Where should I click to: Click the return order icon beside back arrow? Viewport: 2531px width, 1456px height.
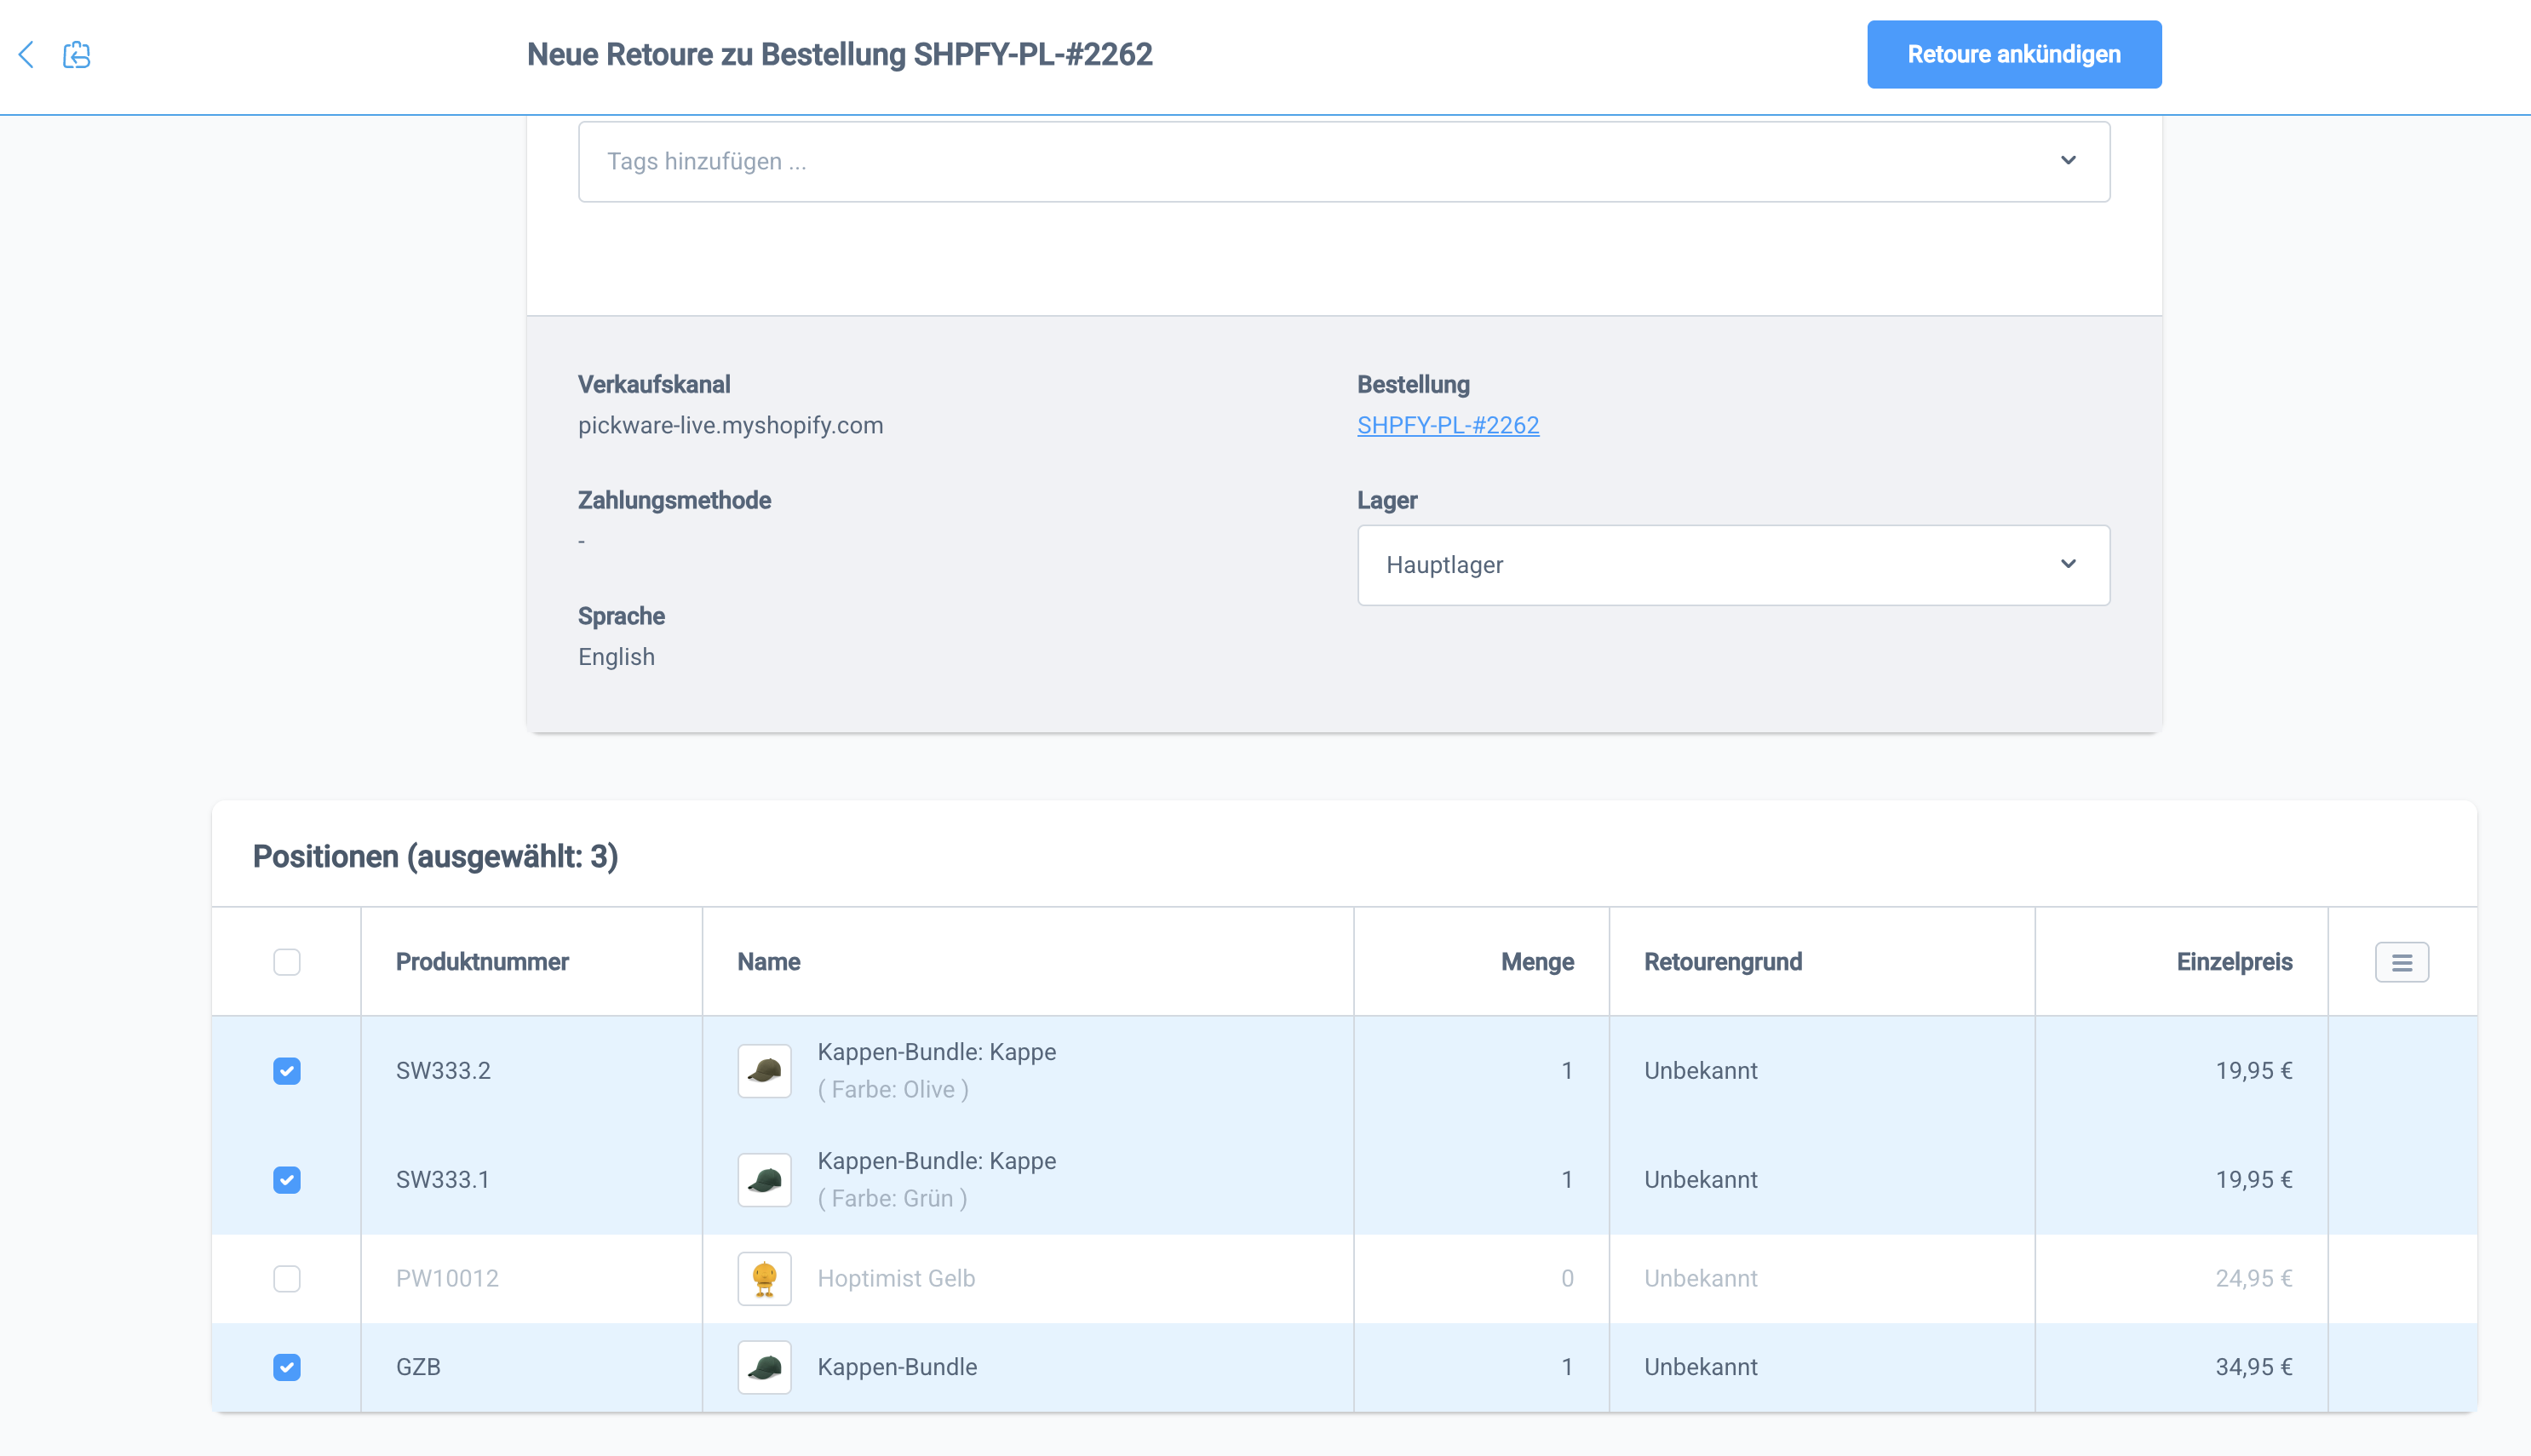(77, 54)
